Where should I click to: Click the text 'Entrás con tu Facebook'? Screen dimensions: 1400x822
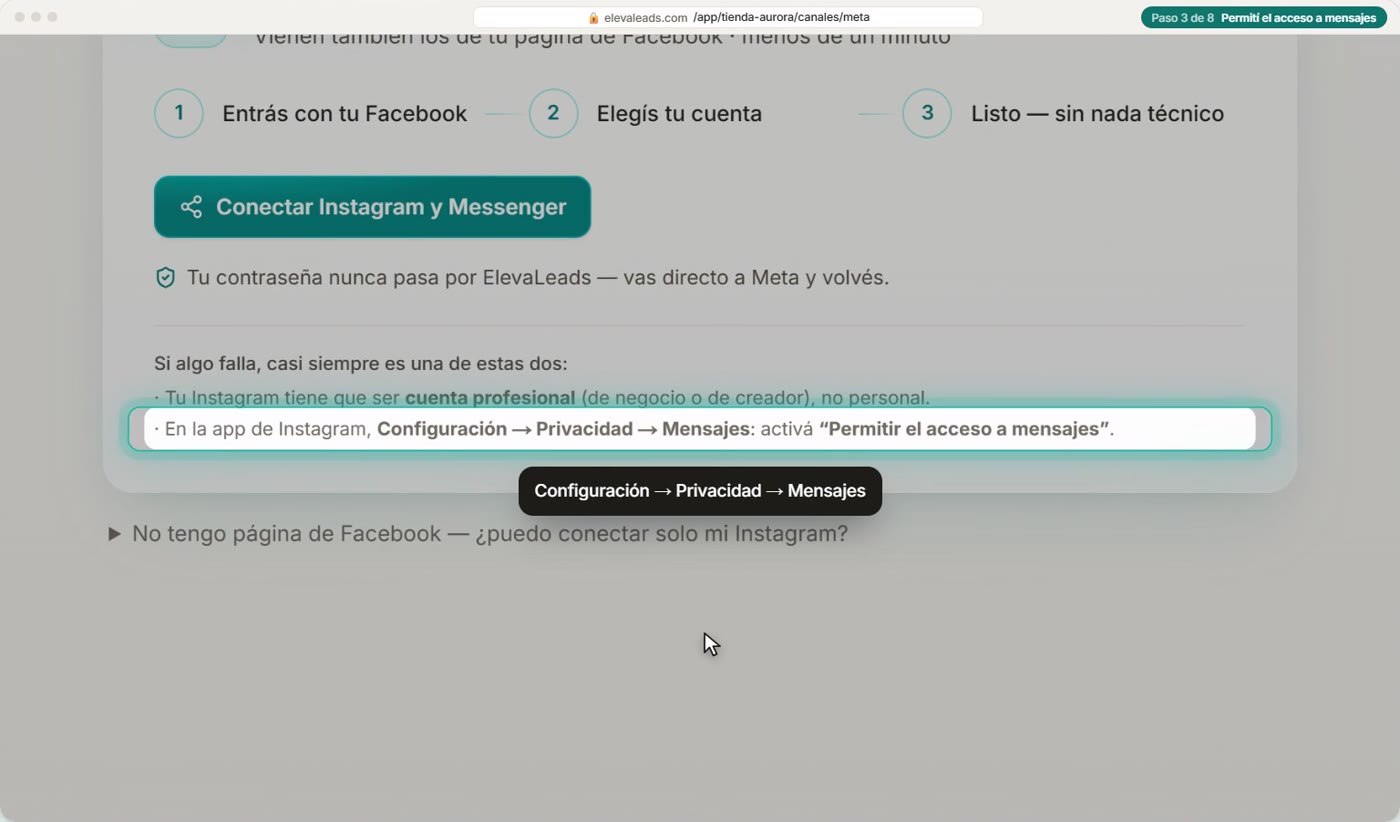point(344,114)
